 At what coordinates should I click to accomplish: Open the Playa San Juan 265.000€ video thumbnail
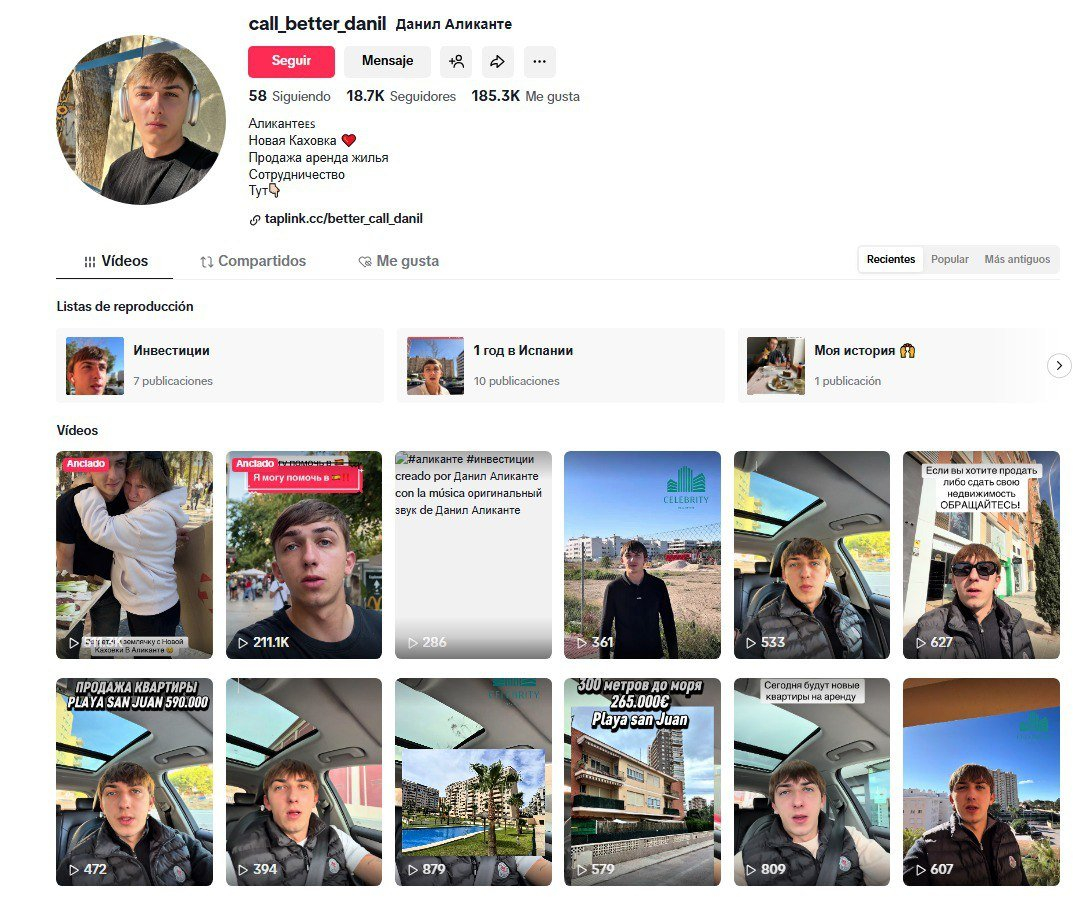click(x=642, y=782)
